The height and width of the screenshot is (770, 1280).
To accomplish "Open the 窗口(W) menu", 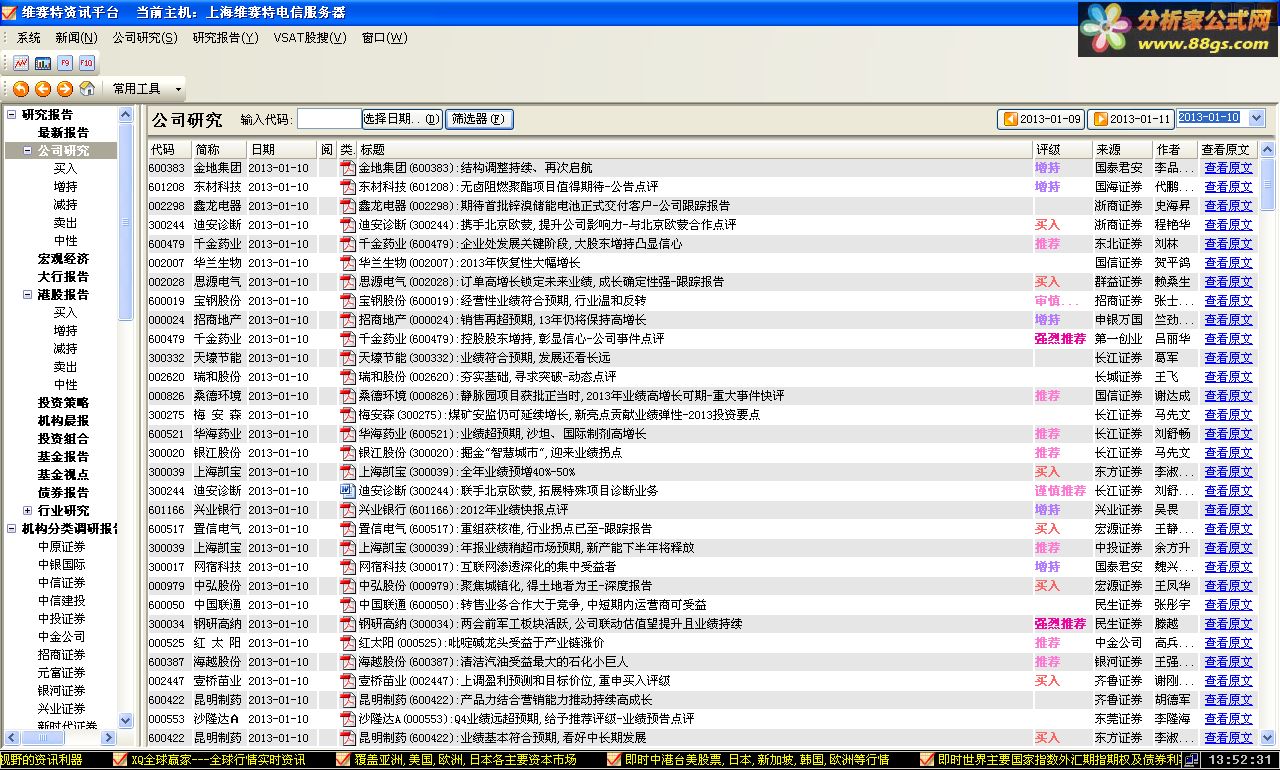I will pos(385,38).
